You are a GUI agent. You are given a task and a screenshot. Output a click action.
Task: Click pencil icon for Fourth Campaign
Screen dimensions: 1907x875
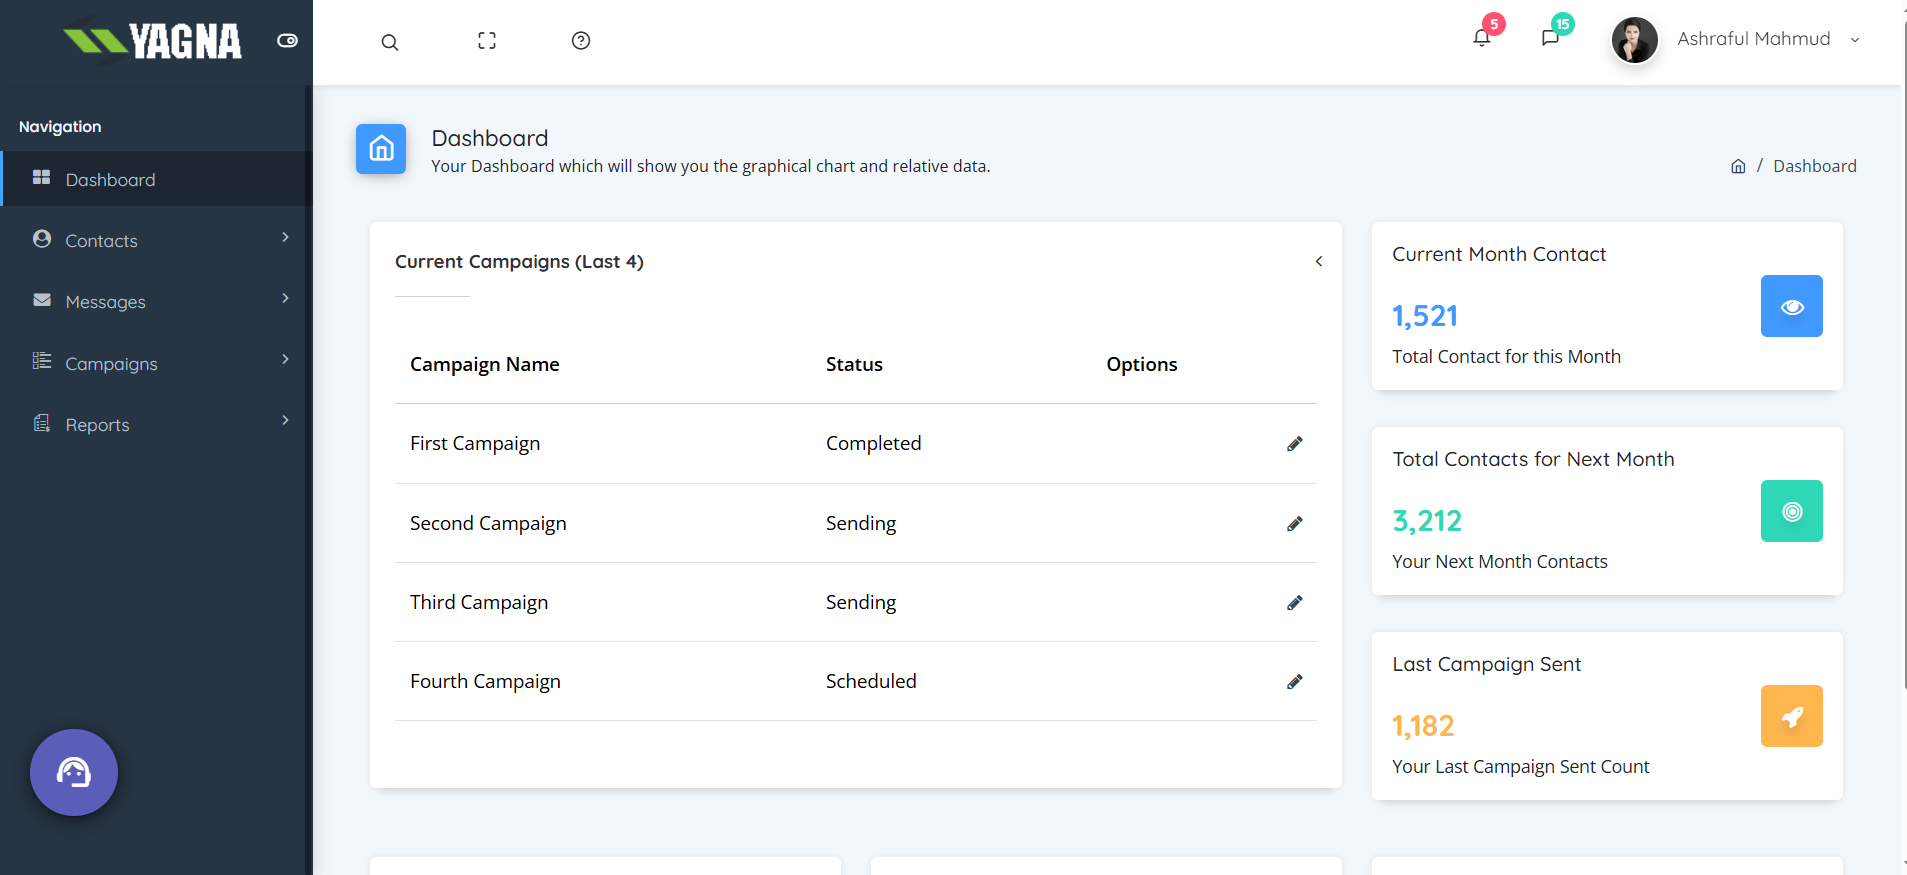(x=1294, y=682)
